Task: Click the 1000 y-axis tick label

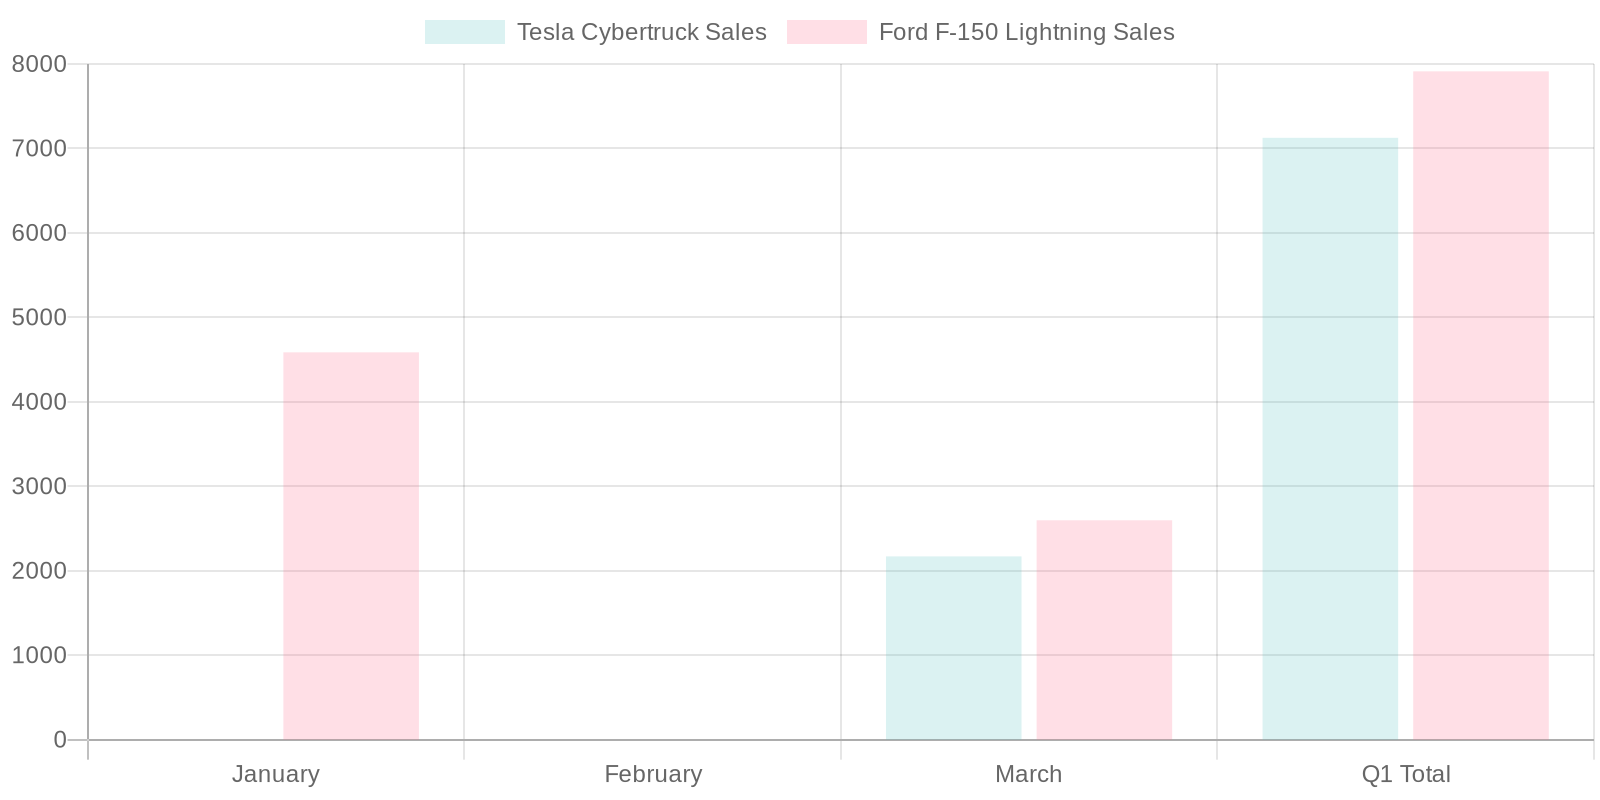Action: (39, 655)
